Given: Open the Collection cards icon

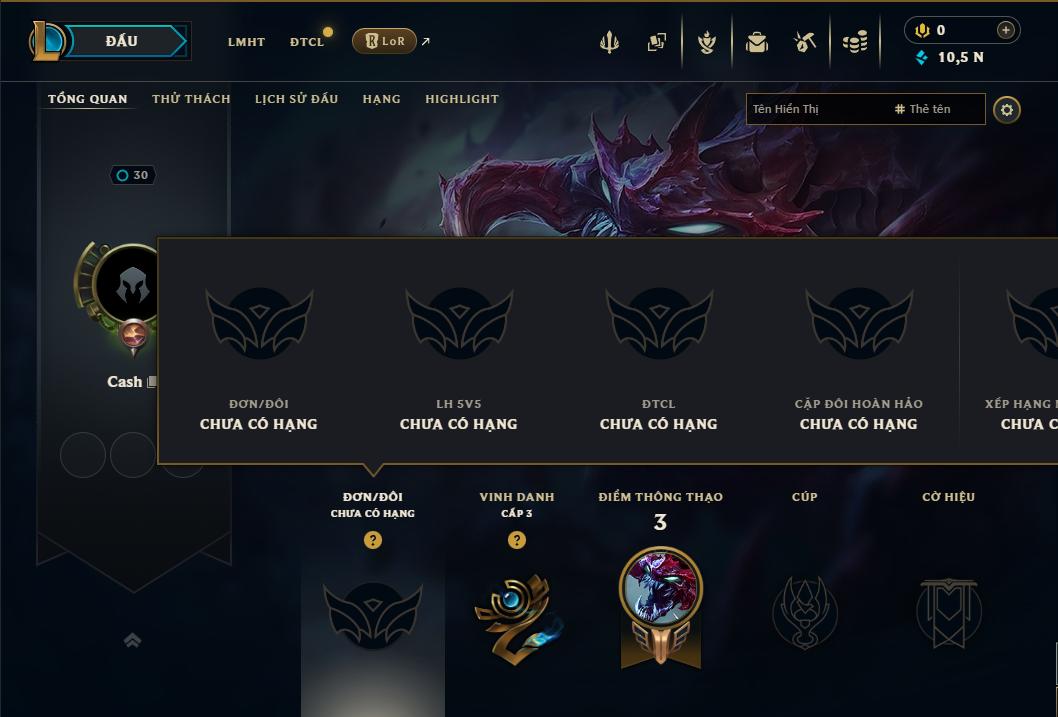Looking at the screenshot, I should pyautogui.click(x=657, y=42).
